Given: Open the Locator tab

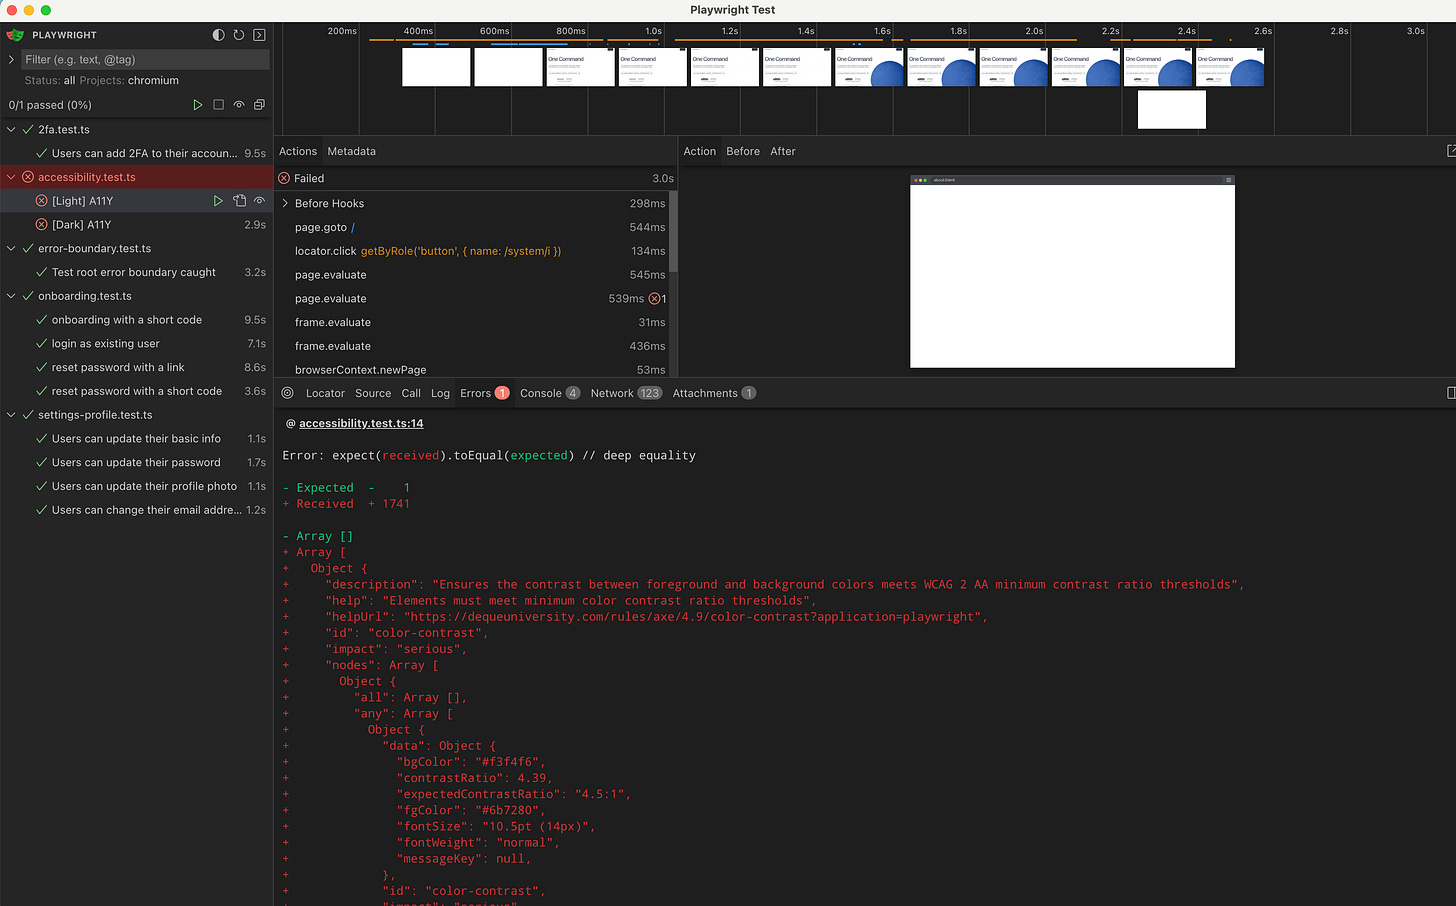Looking at the screenshot, I should click(325, 393).
